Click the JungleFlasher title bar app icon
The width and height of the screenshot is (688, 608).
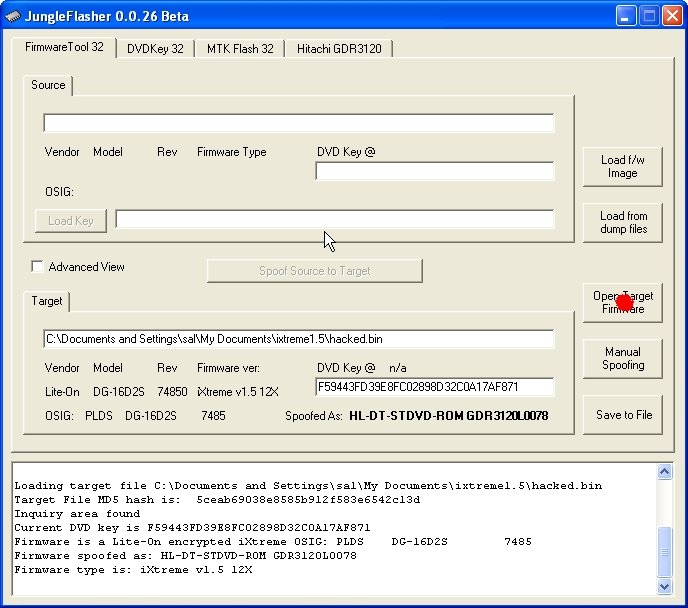point(13,17)
